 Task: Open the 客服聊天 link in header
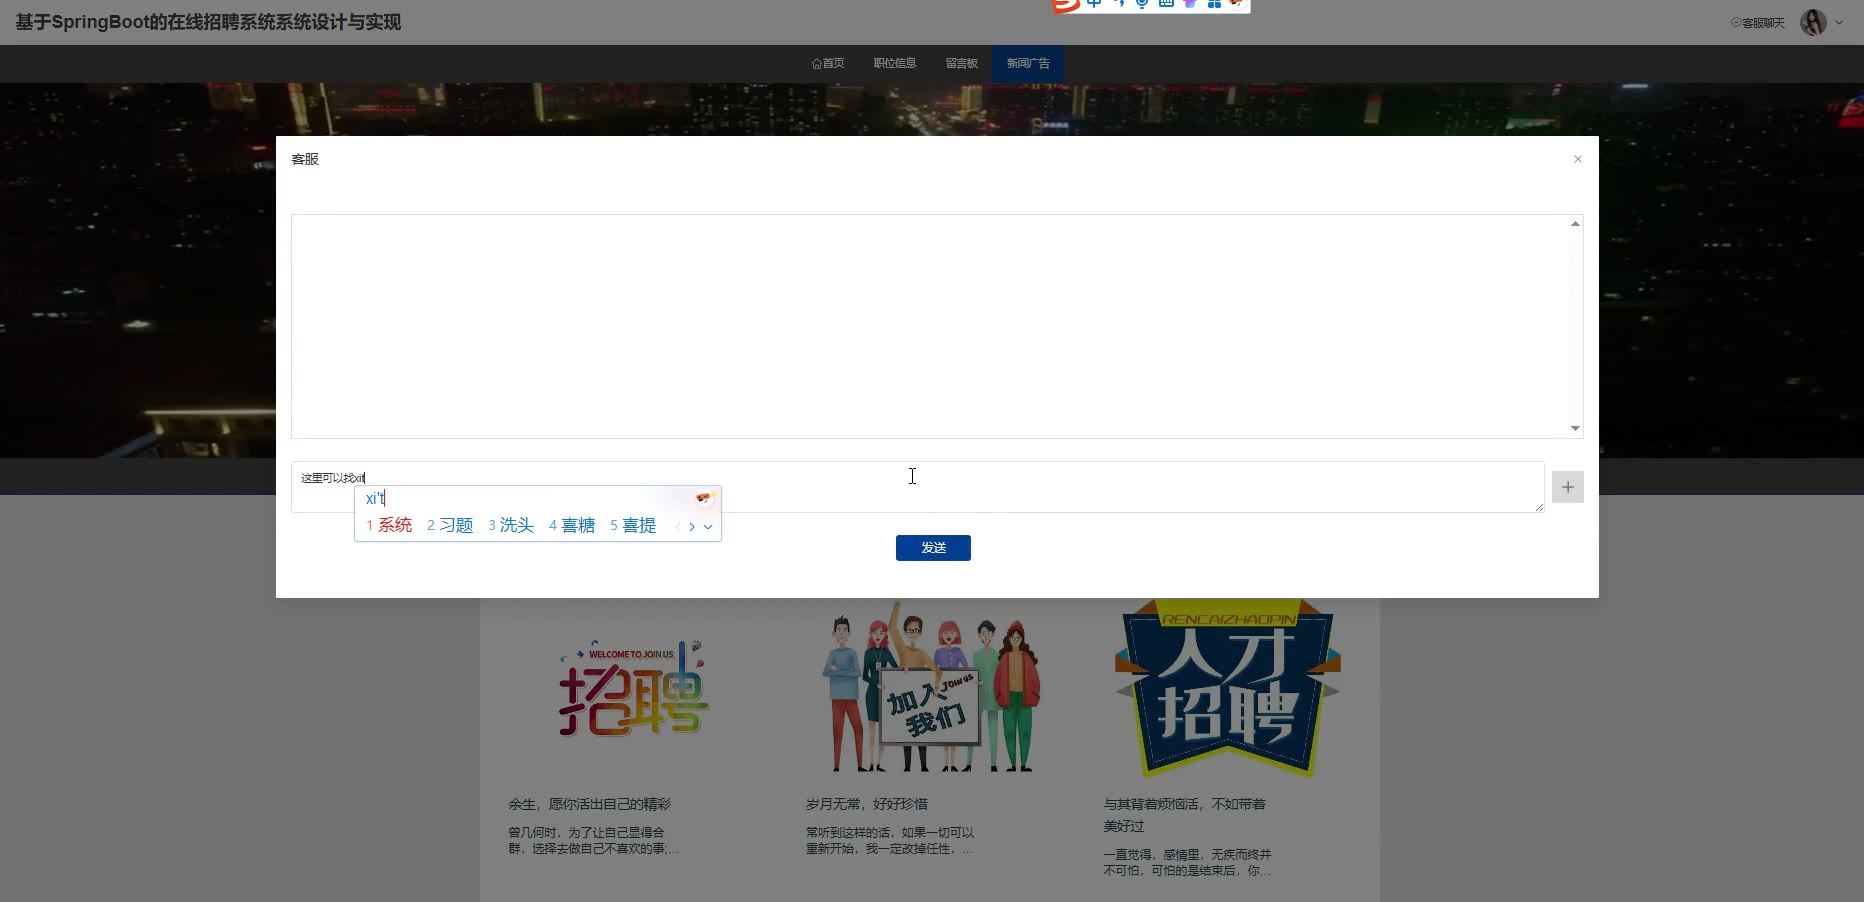[1758, 23]
